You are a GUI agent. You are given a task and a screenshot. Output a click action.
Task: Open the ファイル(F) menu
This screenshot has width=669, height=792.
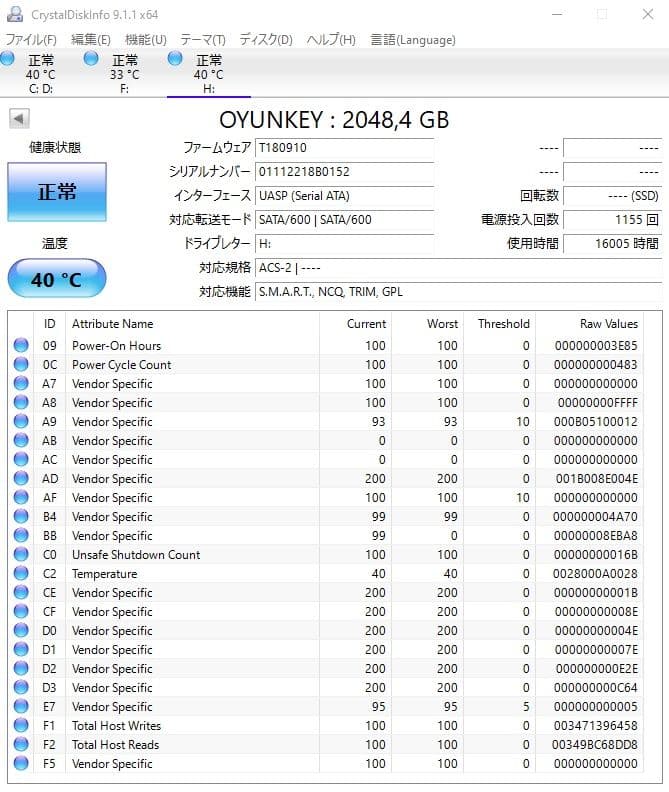coord(31,39)
